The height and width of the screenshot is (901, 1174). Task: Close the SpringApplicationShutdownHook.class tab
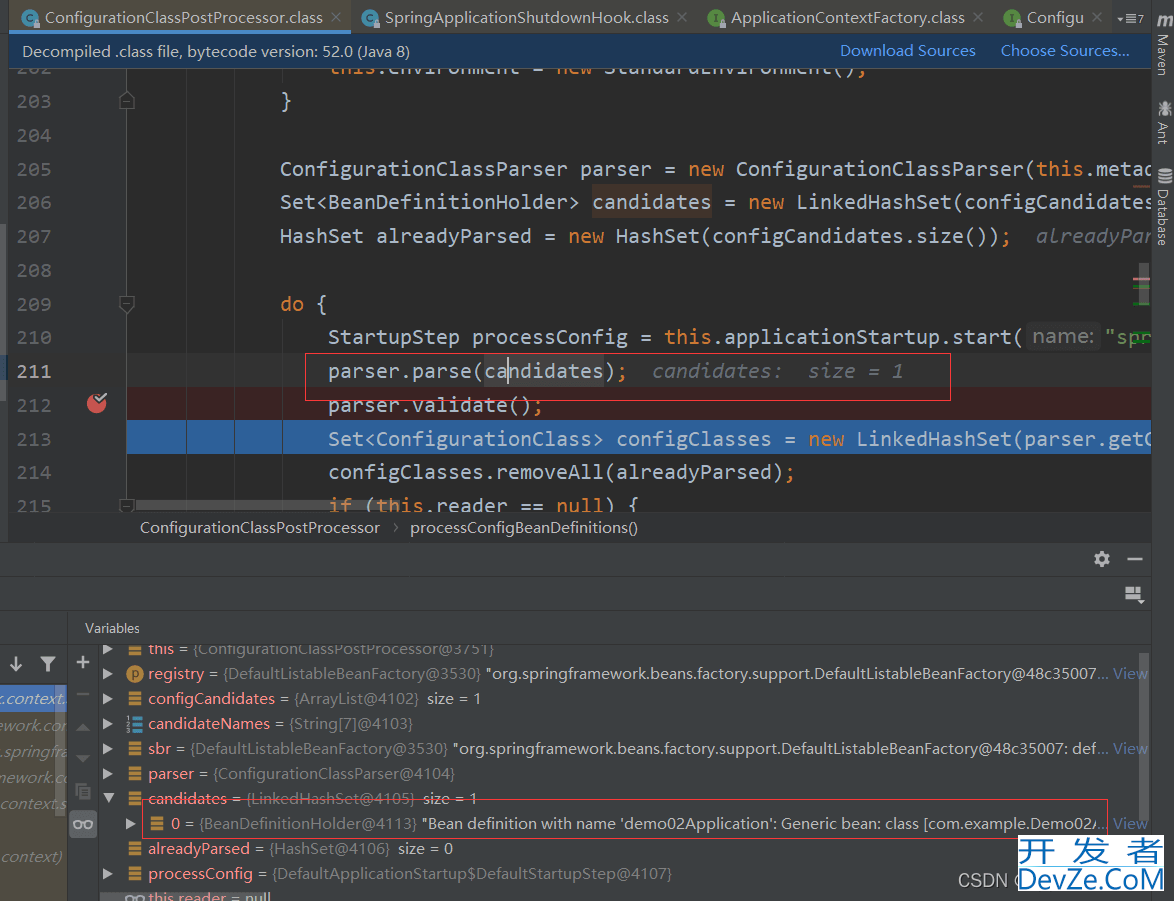[682, 17]
